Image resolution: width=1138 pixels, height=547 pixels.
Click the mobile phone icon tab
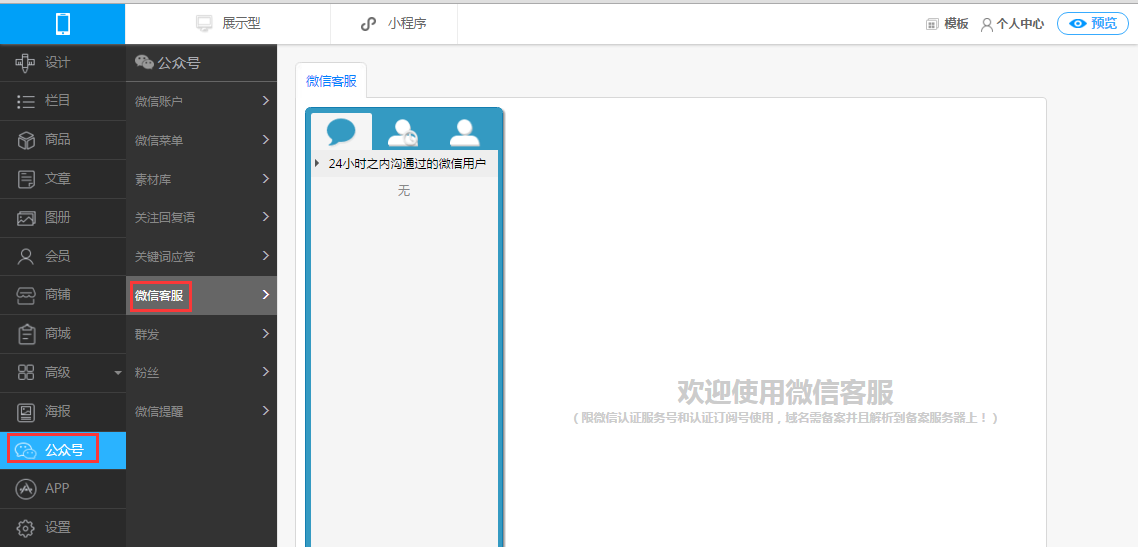coord(62,24)
